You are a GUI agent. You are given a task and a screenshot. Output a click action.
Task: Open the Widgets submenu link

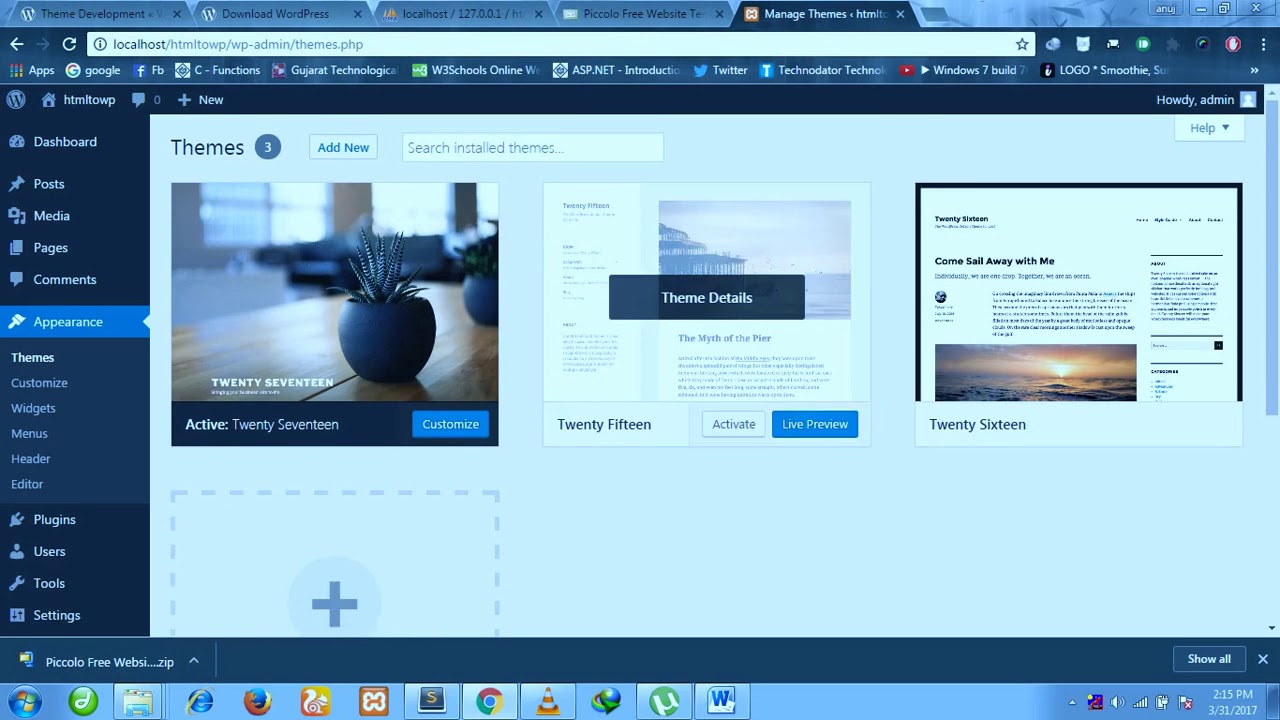tap(33, 408)
